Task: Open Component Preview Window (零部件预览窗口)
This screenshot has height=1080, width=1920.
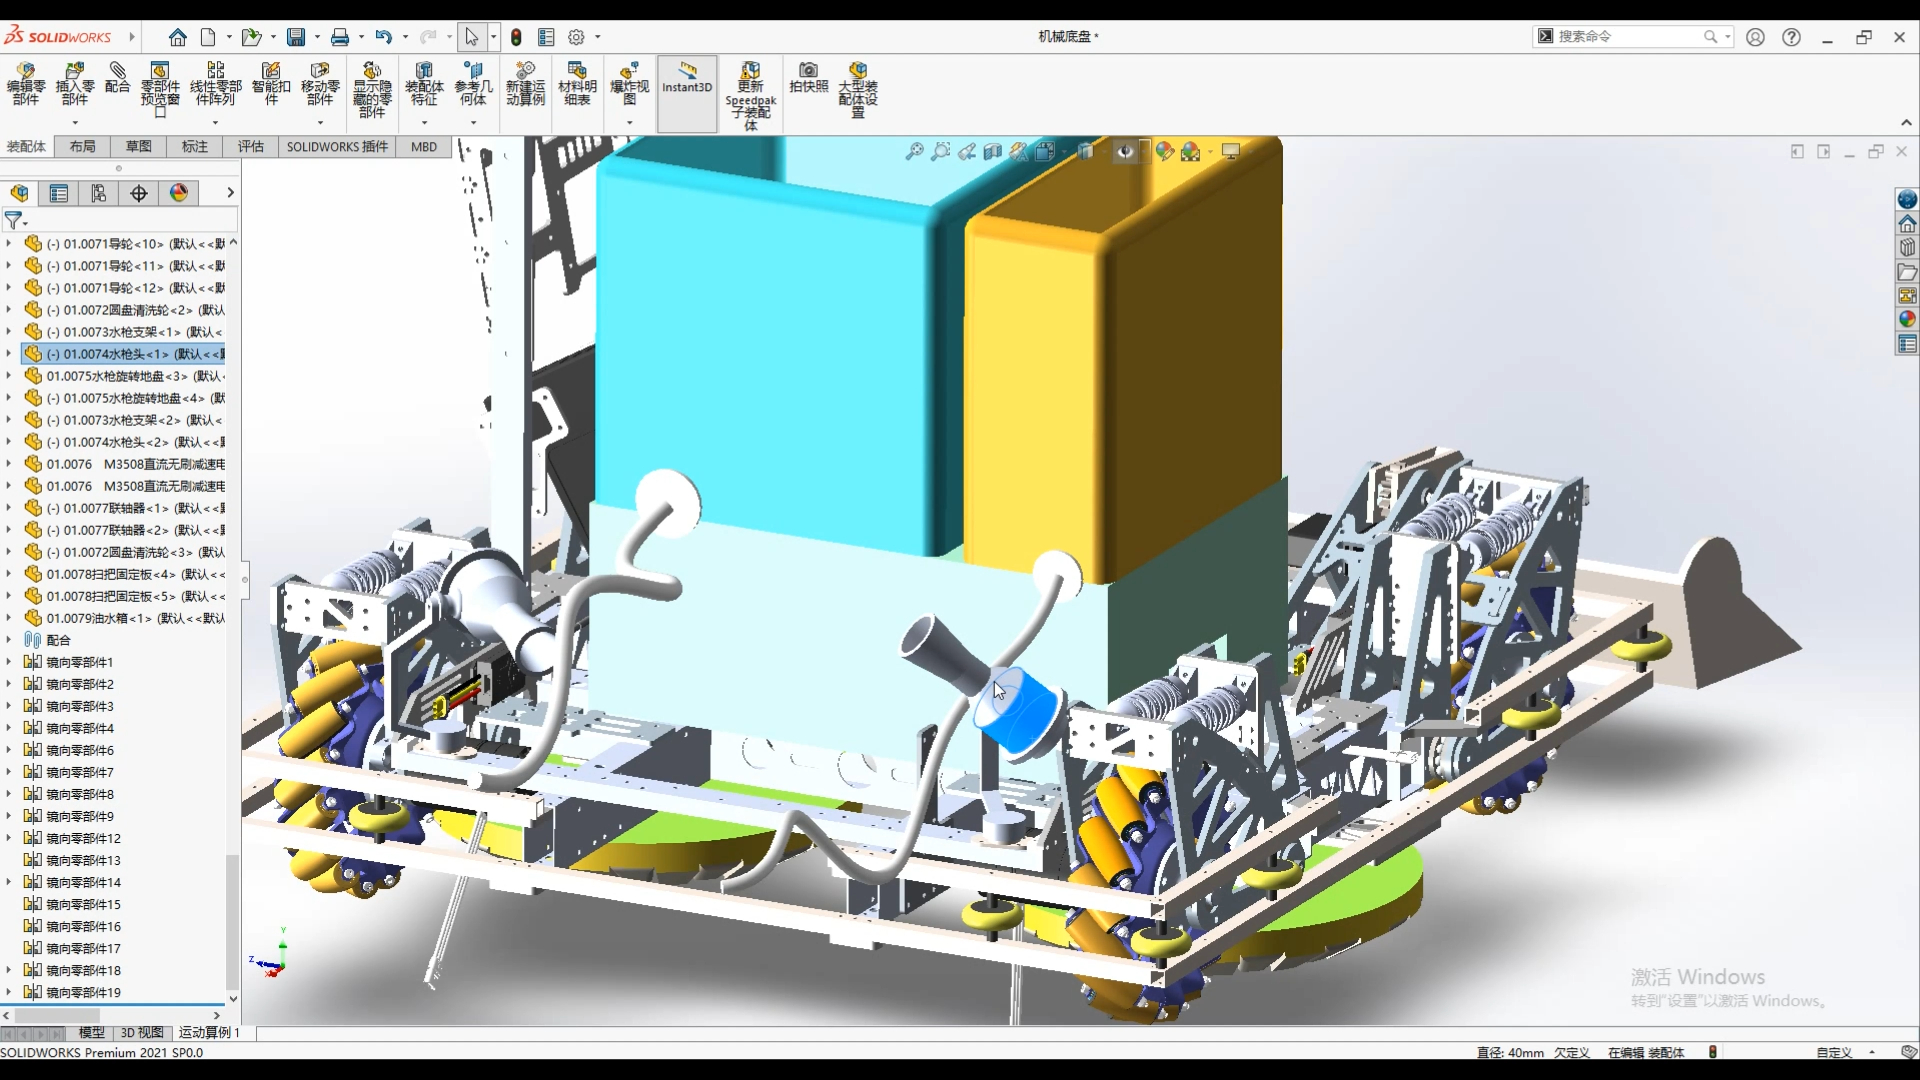Action: [x=160, y=89]
